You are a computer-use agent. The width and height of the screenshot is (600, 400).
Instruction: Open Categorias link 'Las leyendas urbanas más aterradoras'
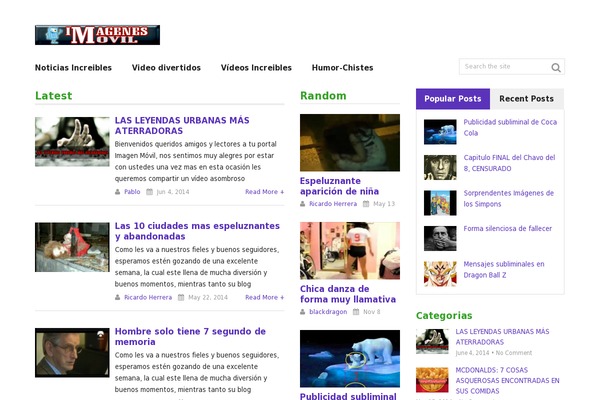502,337
